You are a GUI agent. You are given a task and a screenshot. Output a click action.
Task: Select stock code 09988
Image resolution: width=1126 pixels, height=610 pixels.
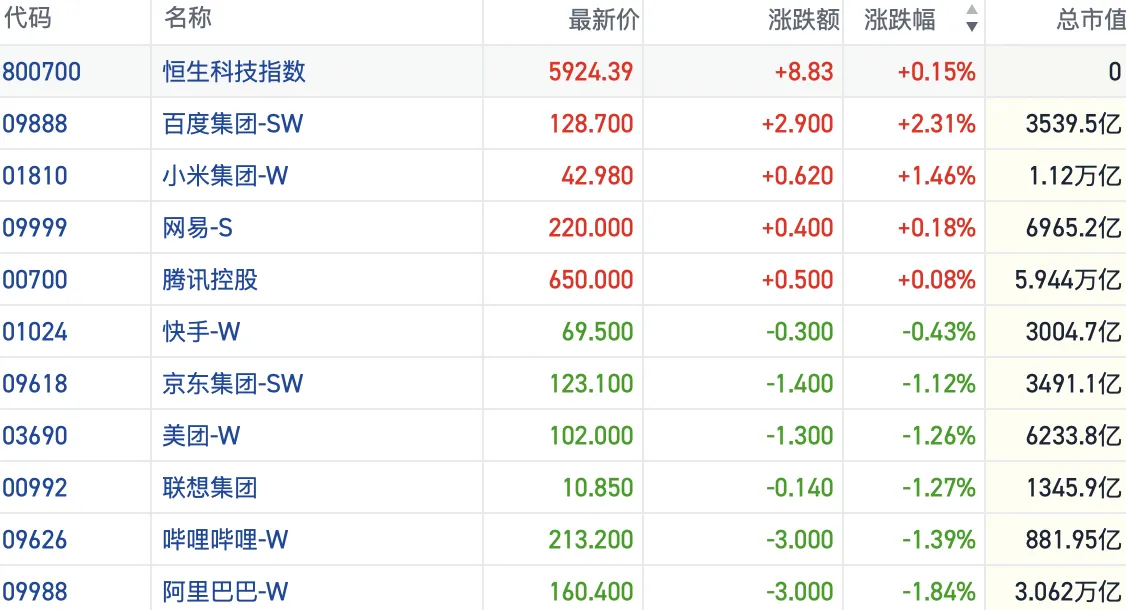click(x=34, y=592)
